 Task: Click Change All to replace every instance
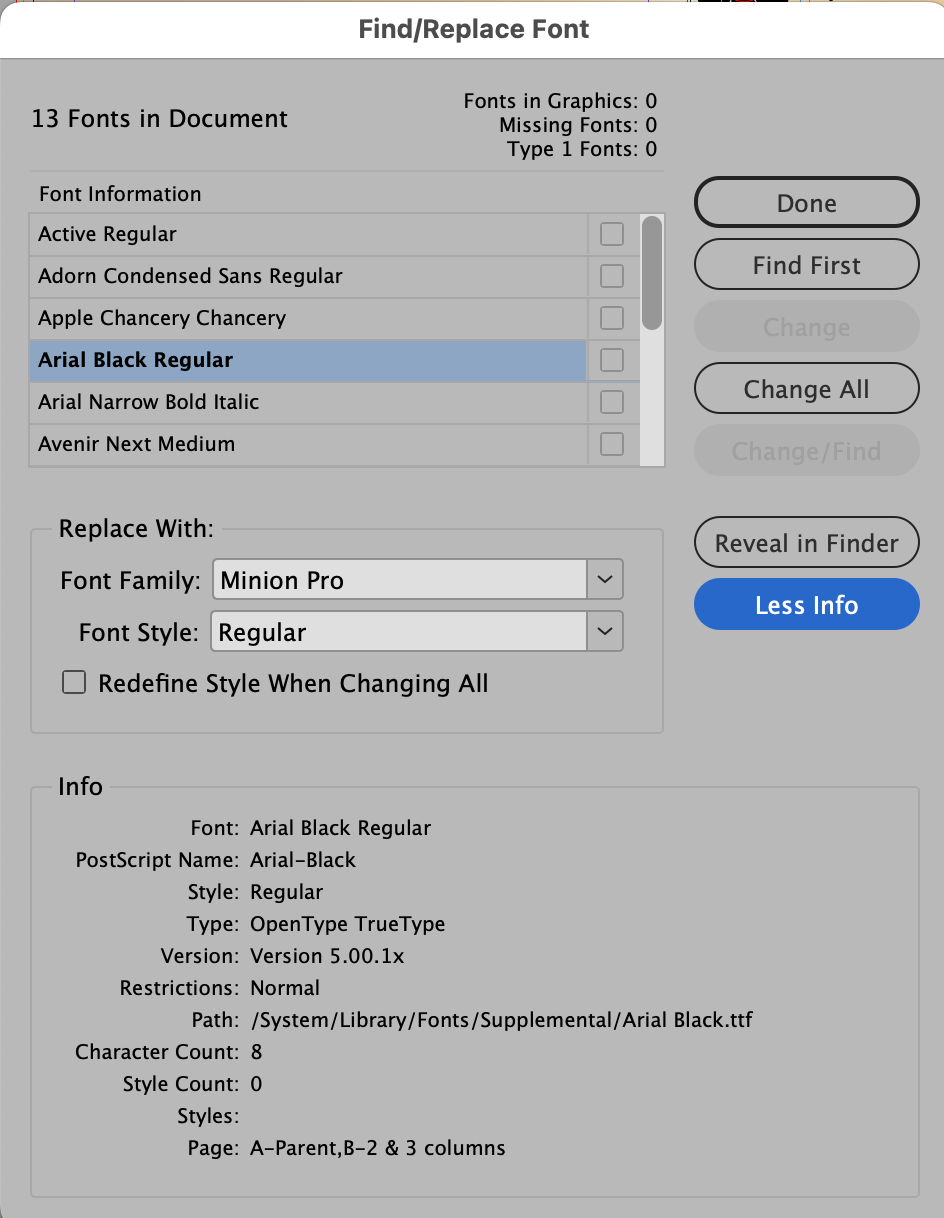click(806, 388)
